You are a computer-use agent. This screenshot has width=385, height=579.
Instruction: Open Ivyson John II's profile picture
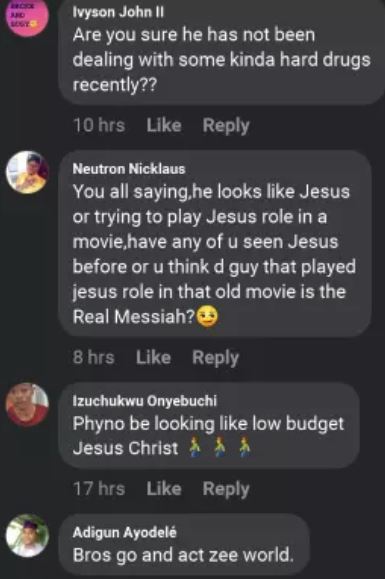(27, 16)
